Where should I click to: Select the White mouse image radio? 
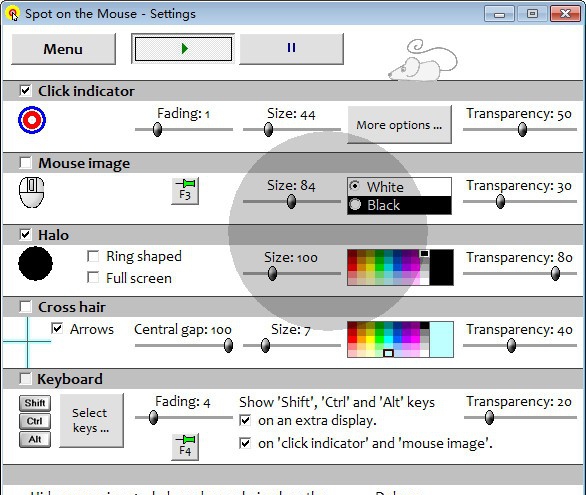click(355, 186)
